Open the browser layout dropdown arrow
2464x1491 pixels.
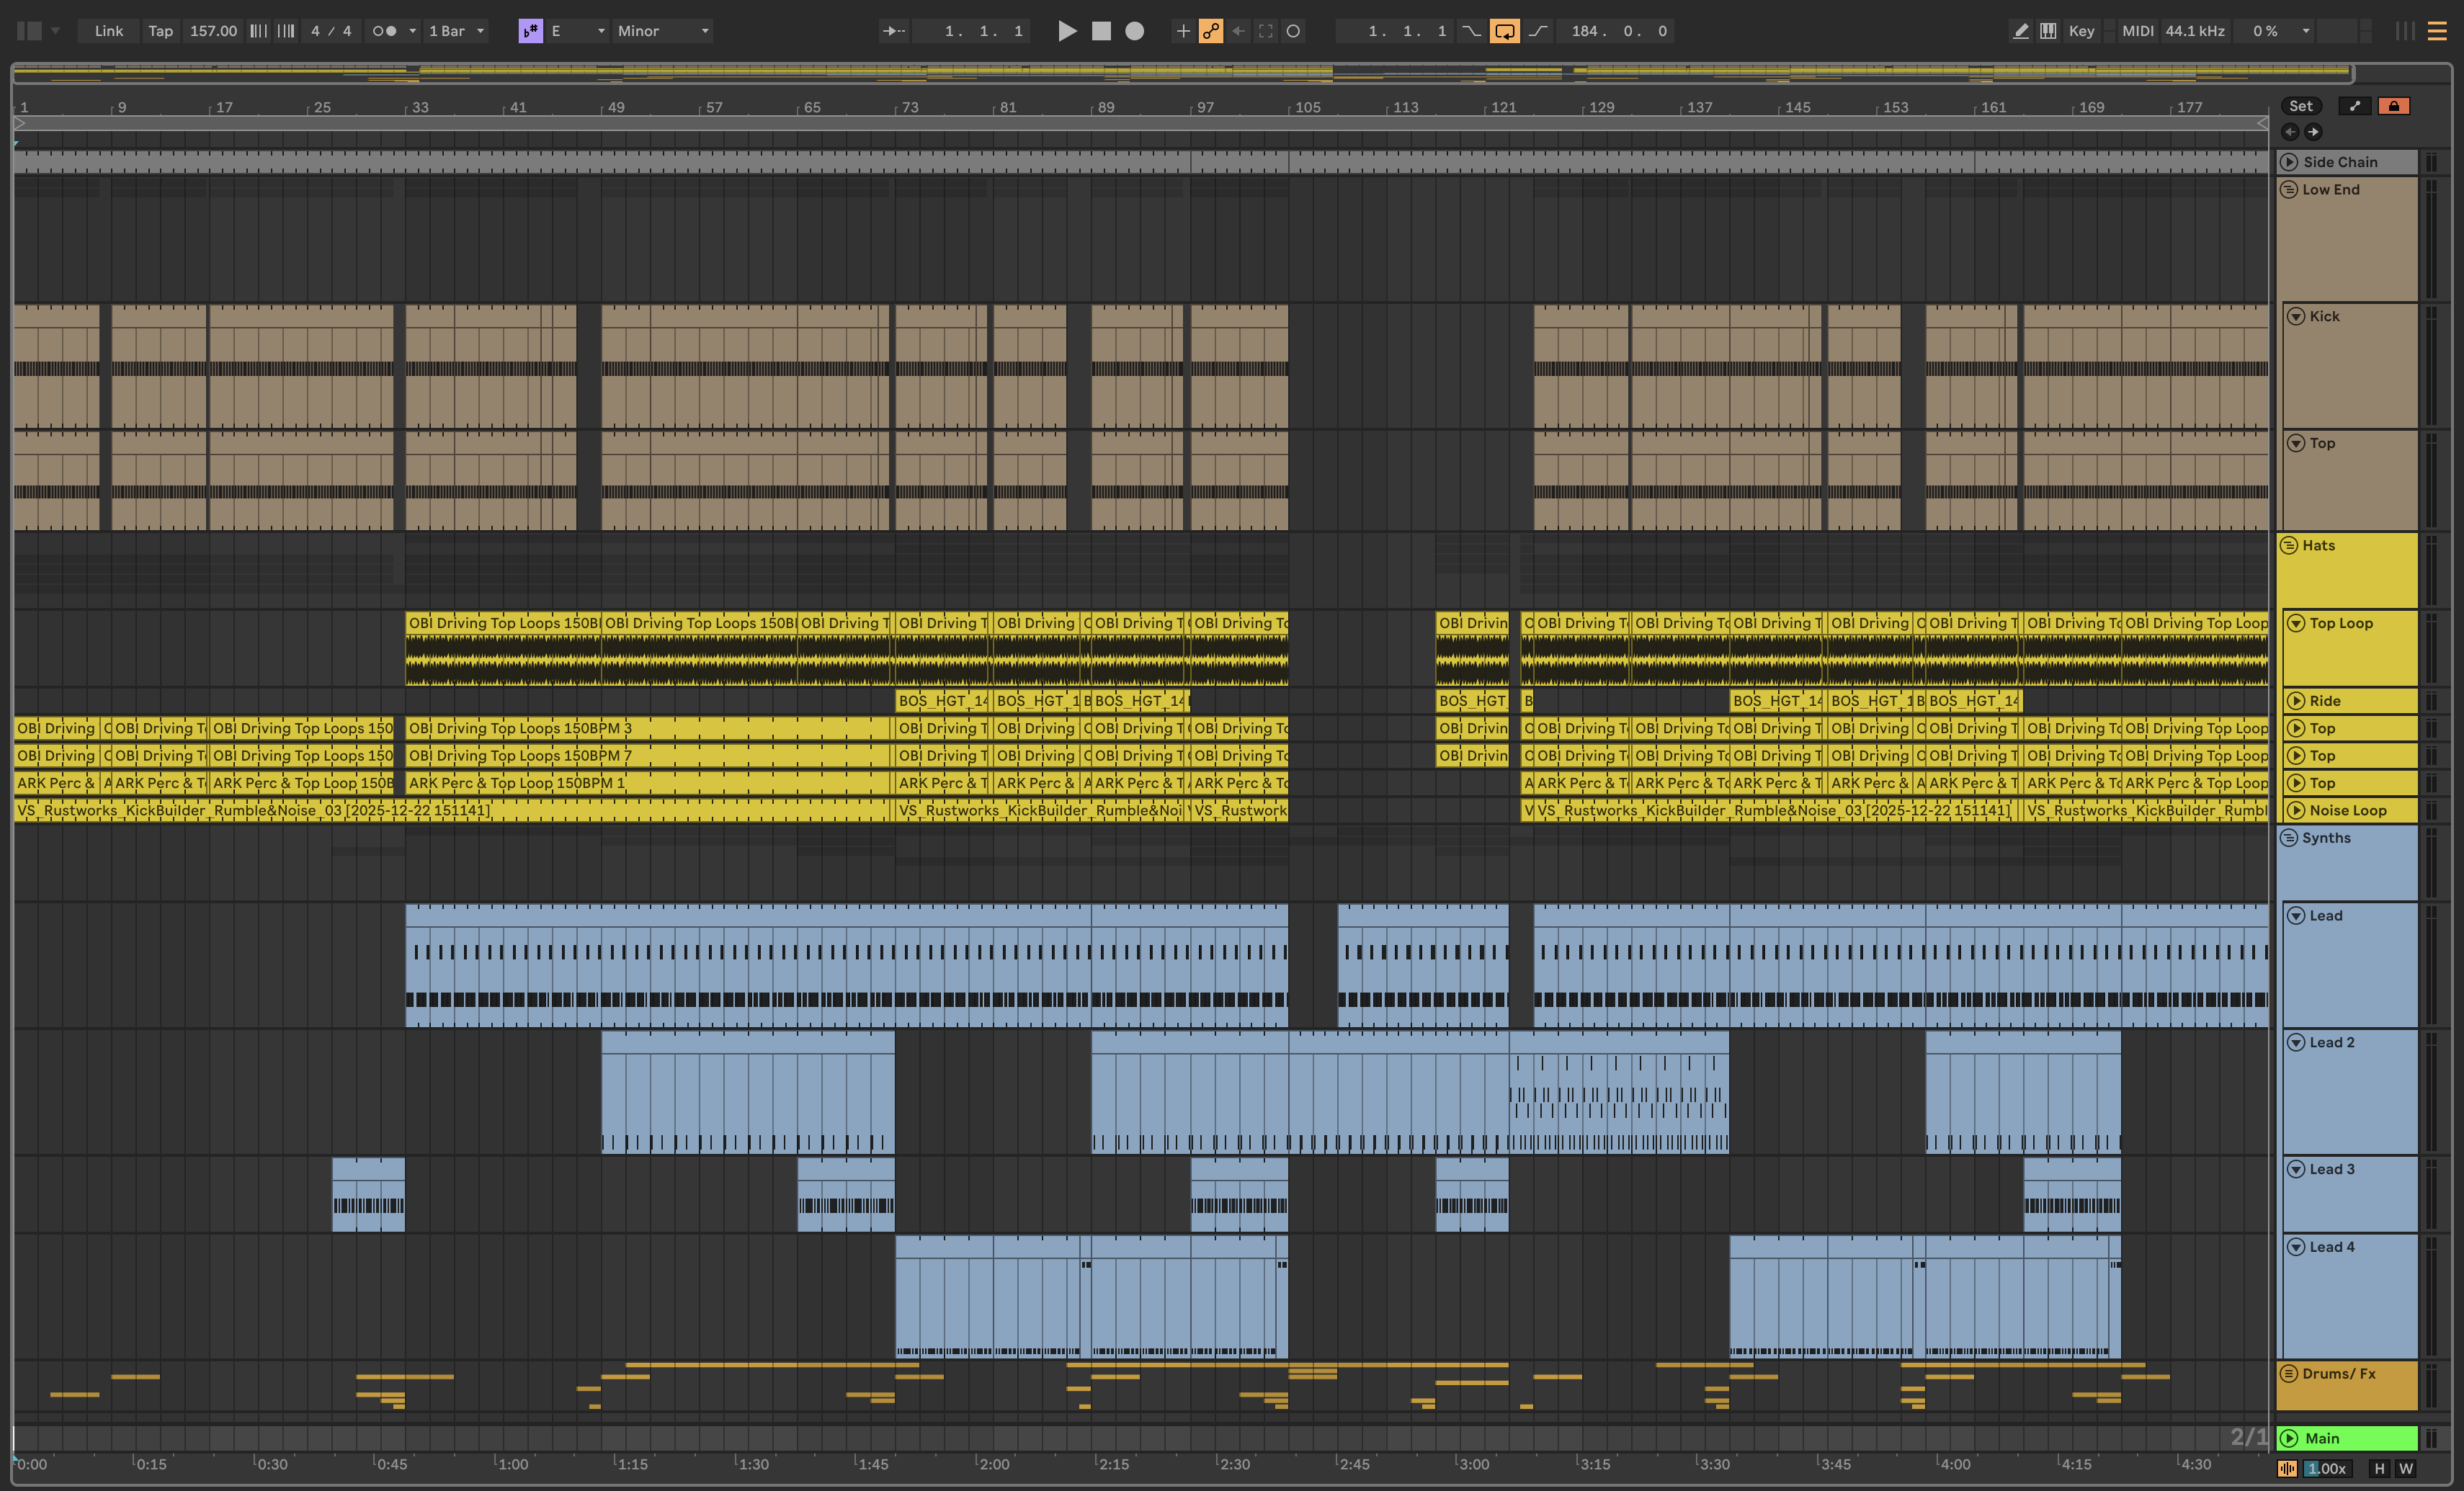[x=56, y=31]
